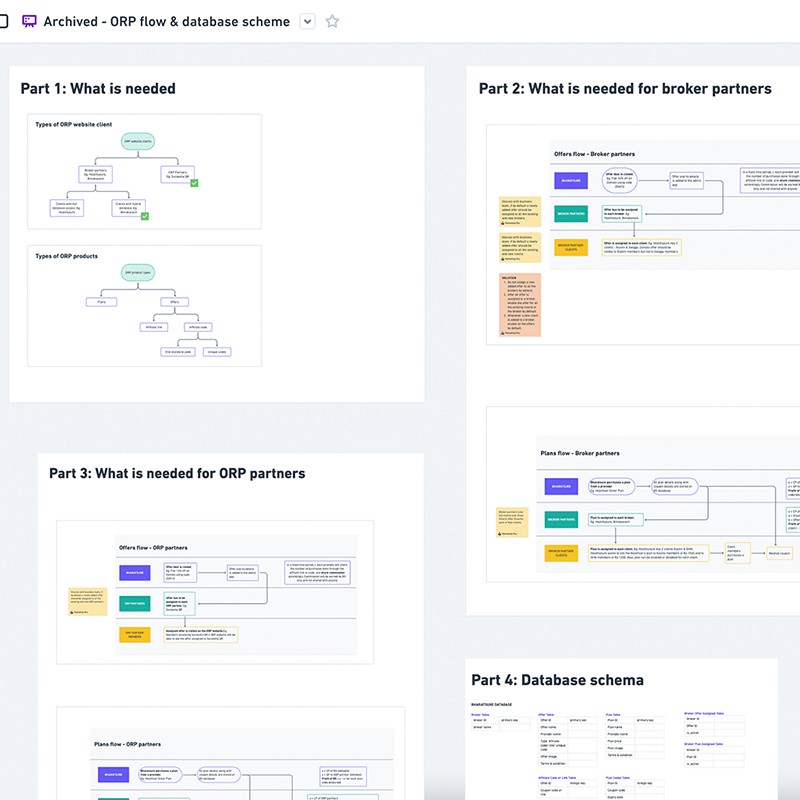Select the 'Affiliate link' node

154,327
